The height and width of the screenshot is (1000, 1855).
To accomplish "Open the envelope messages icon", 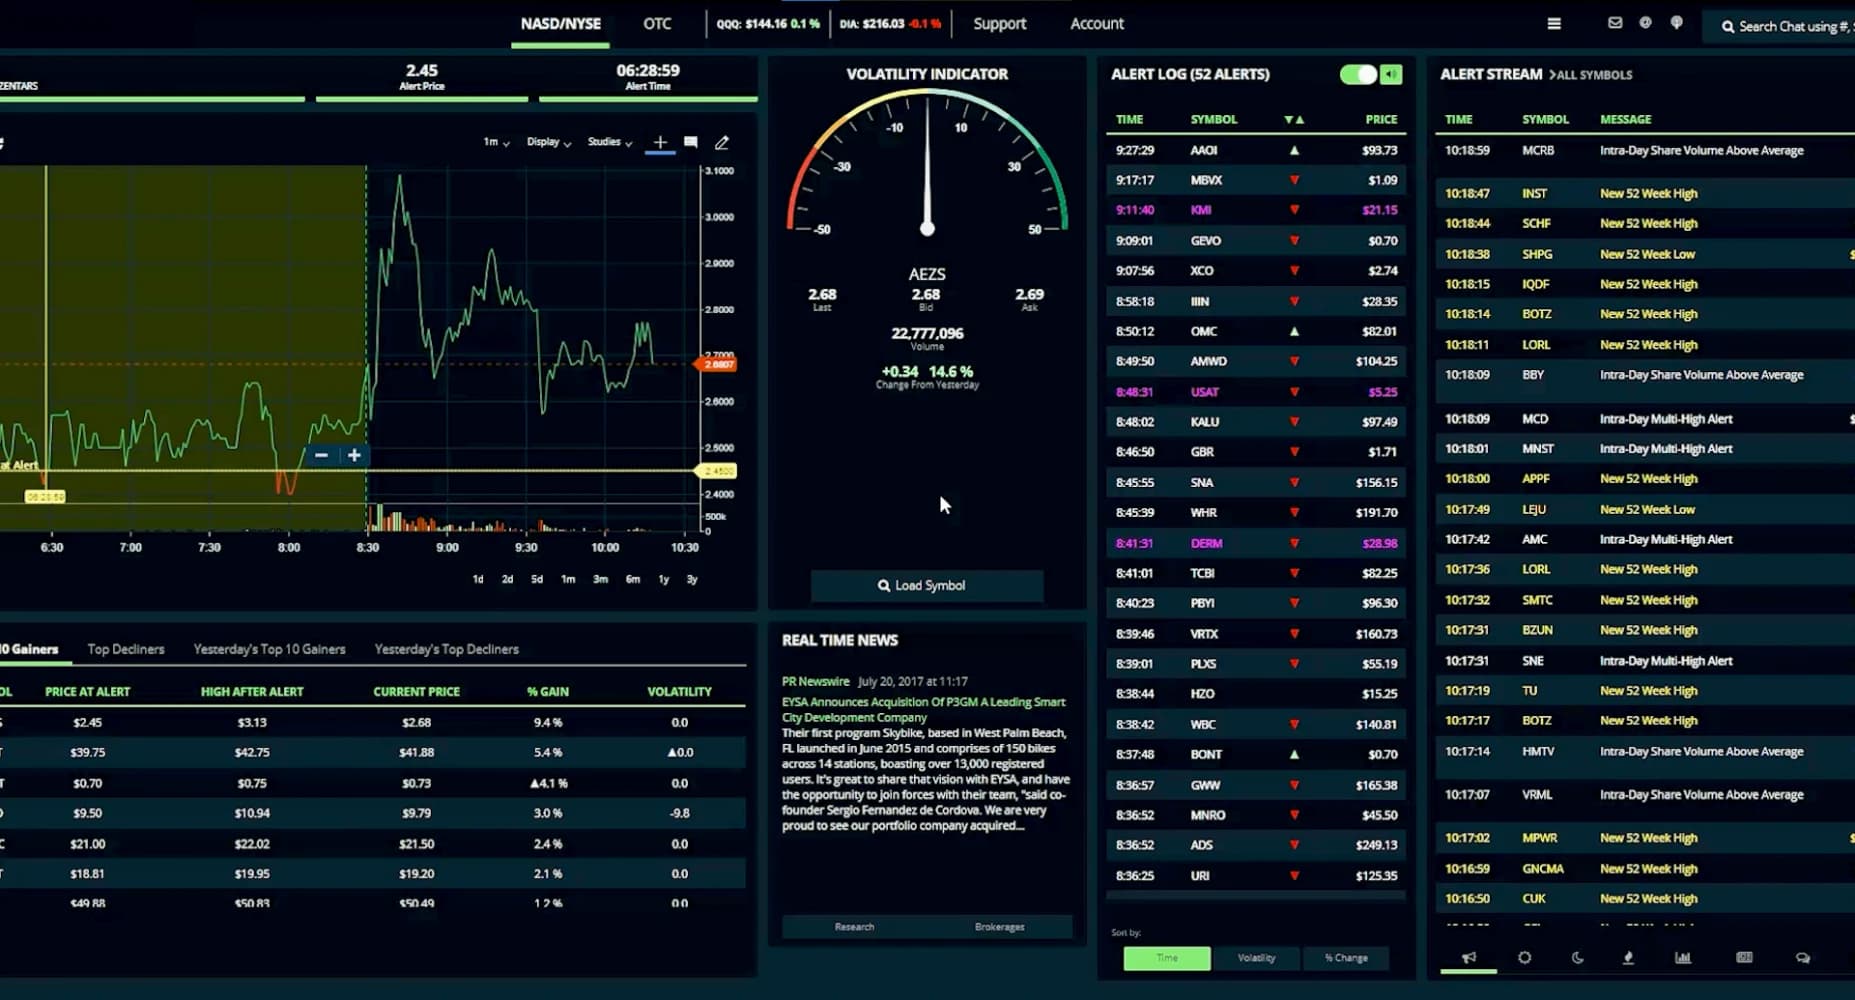I will click(1615, 23).
